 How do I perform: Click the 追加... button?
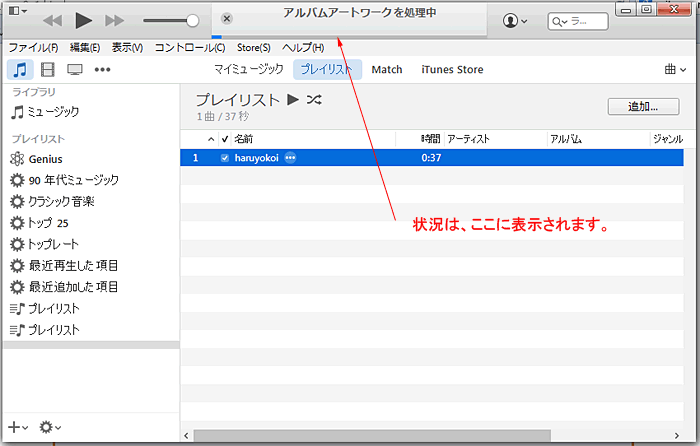tap(643, 107)
